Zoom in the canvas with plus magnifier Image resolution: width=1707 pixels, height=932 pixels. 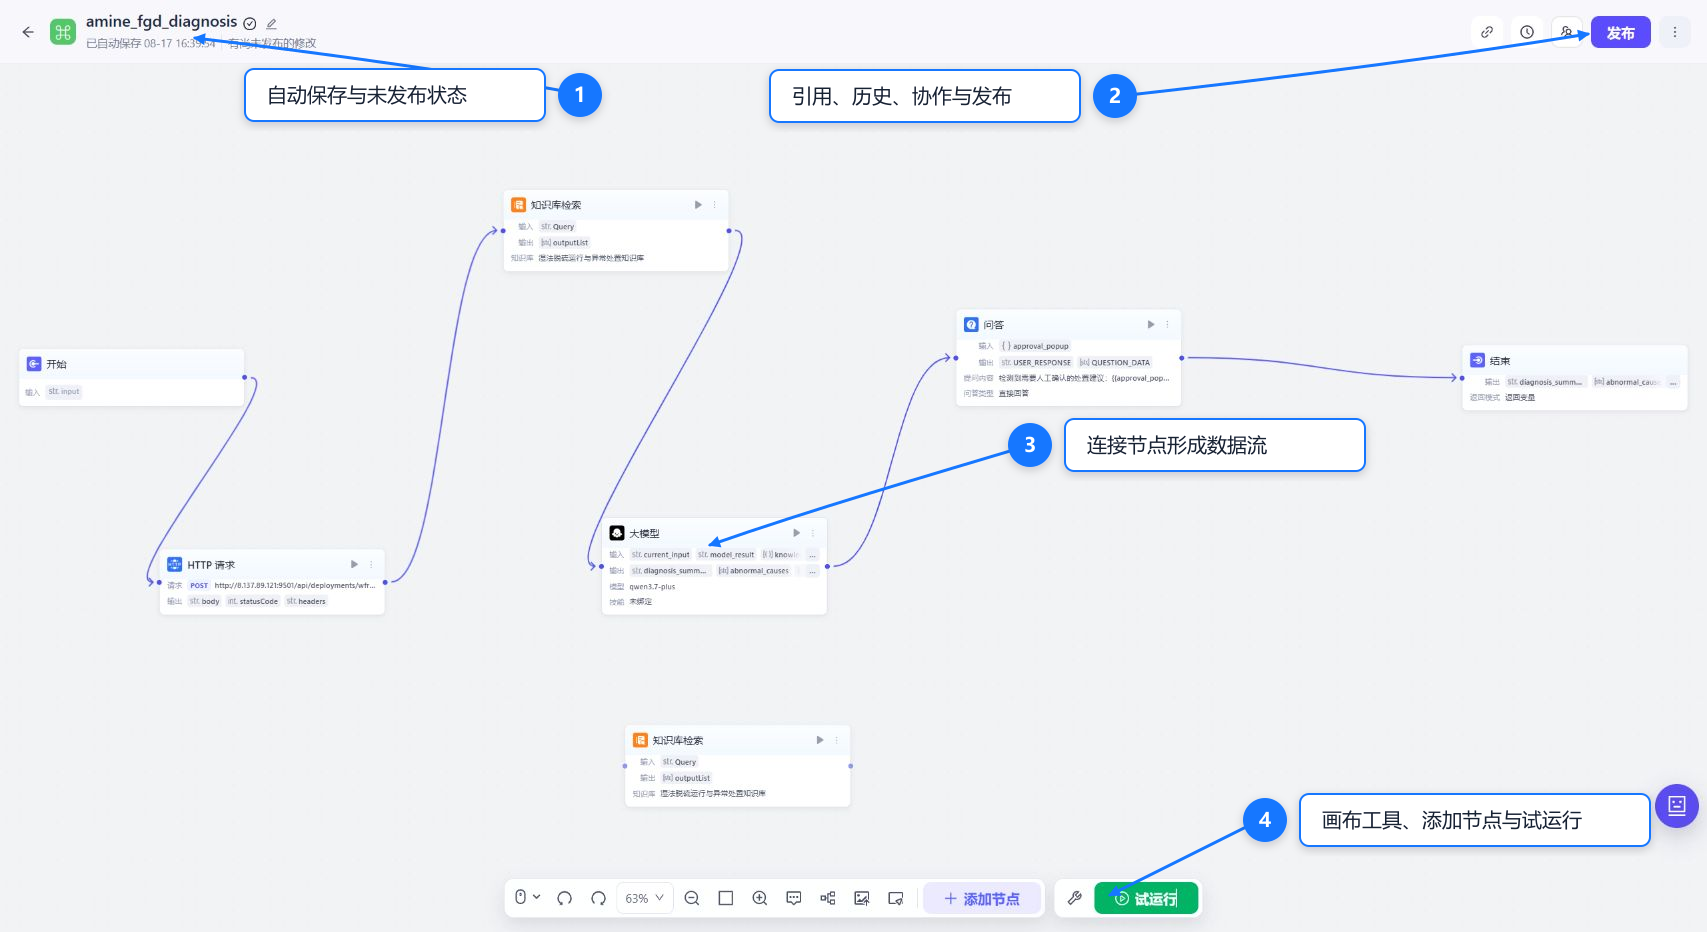(x=760, y=898)
